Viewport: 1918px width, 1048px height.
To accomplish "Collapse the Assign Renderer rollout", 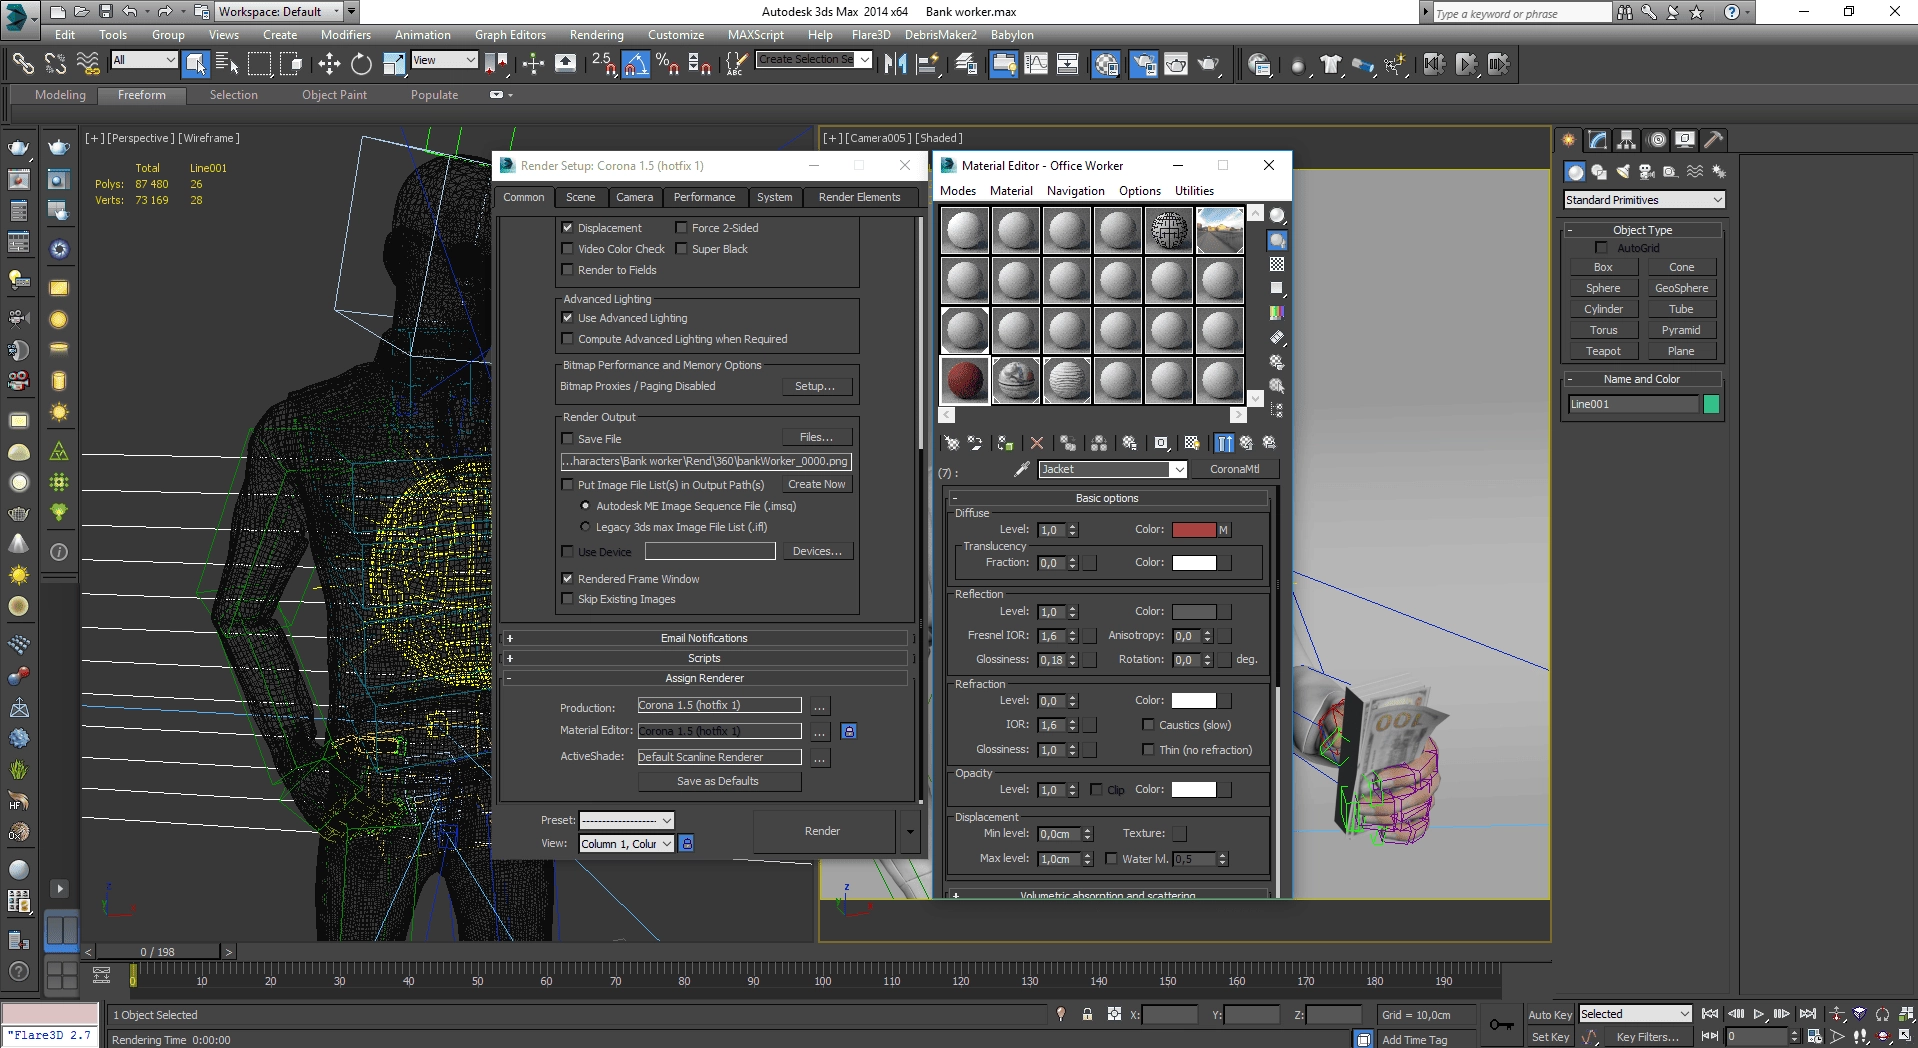I will coord(704,678).
